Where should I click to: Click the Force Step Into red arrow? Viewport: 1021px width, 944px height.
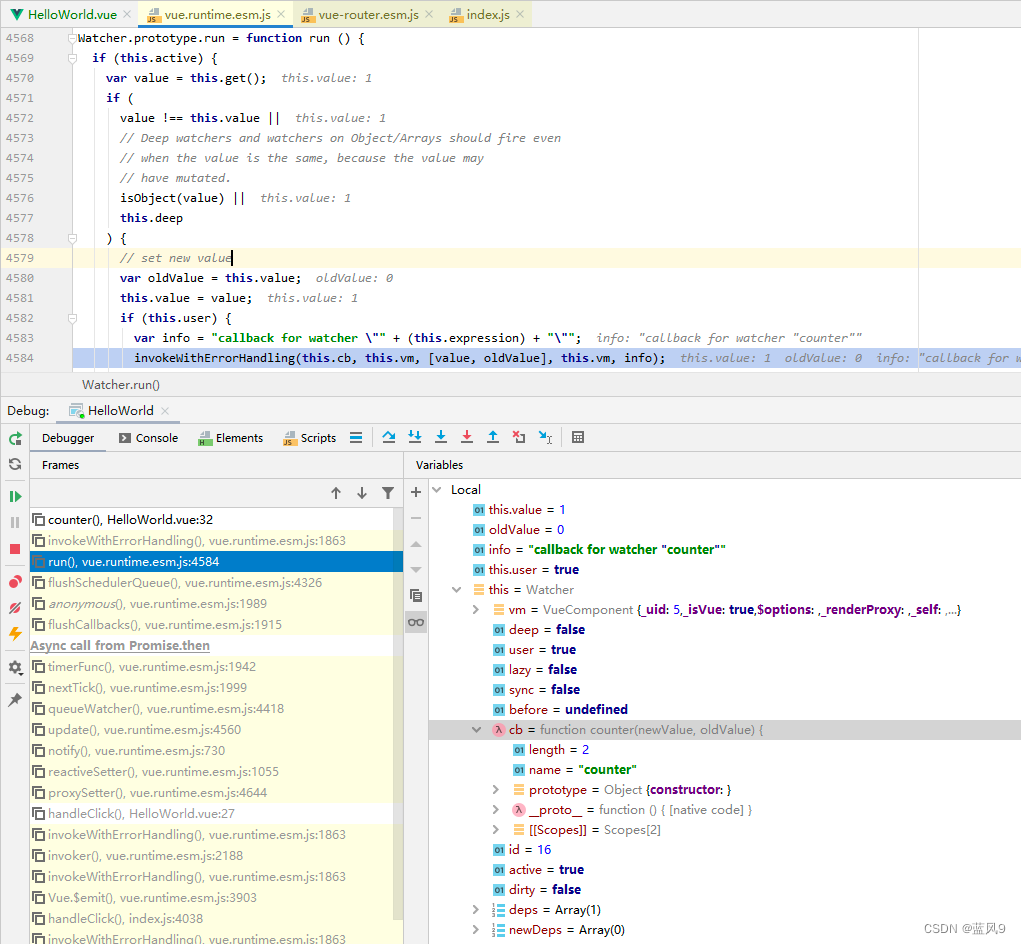(467, 437)
